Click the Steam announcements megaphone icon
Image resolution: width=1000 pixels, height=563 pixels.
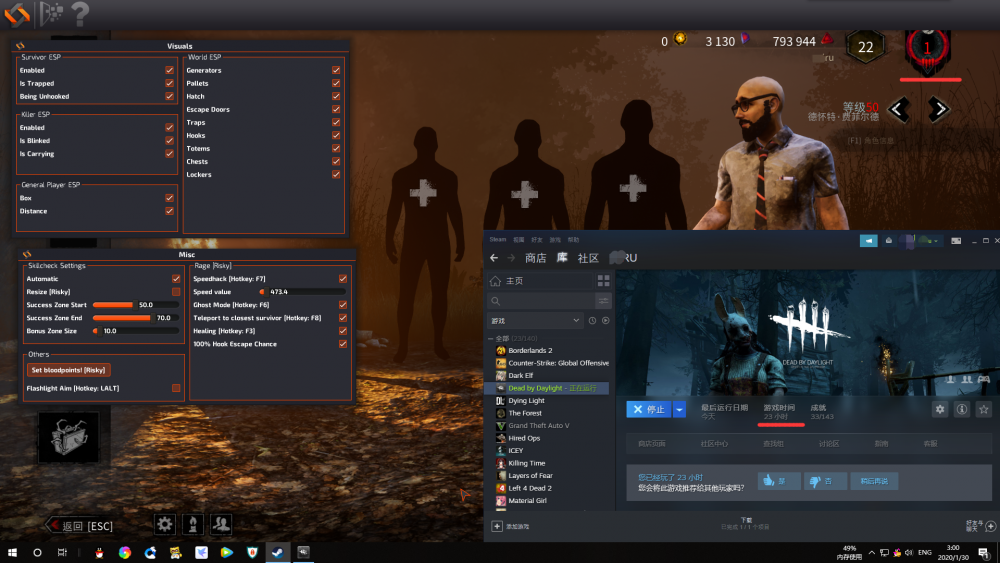[x=869, y=240]
